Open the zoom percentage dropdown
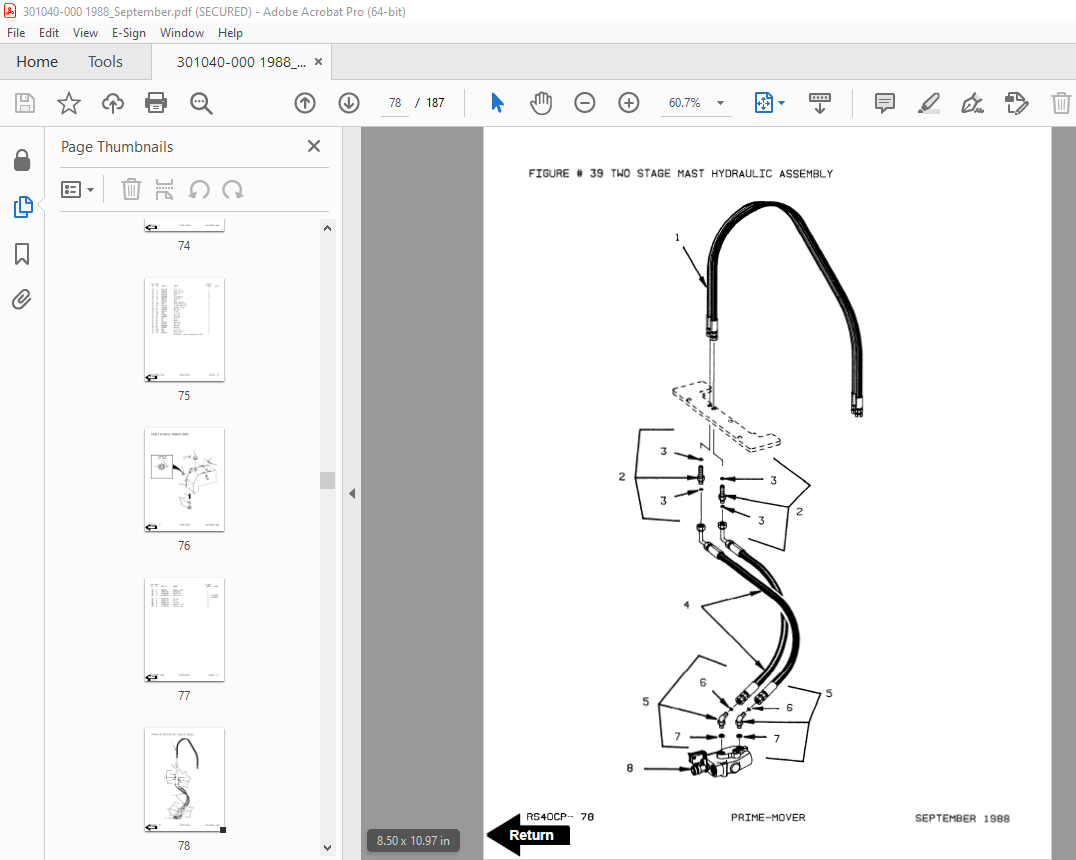The image size is (1076, 860). (x=720, y=103)
